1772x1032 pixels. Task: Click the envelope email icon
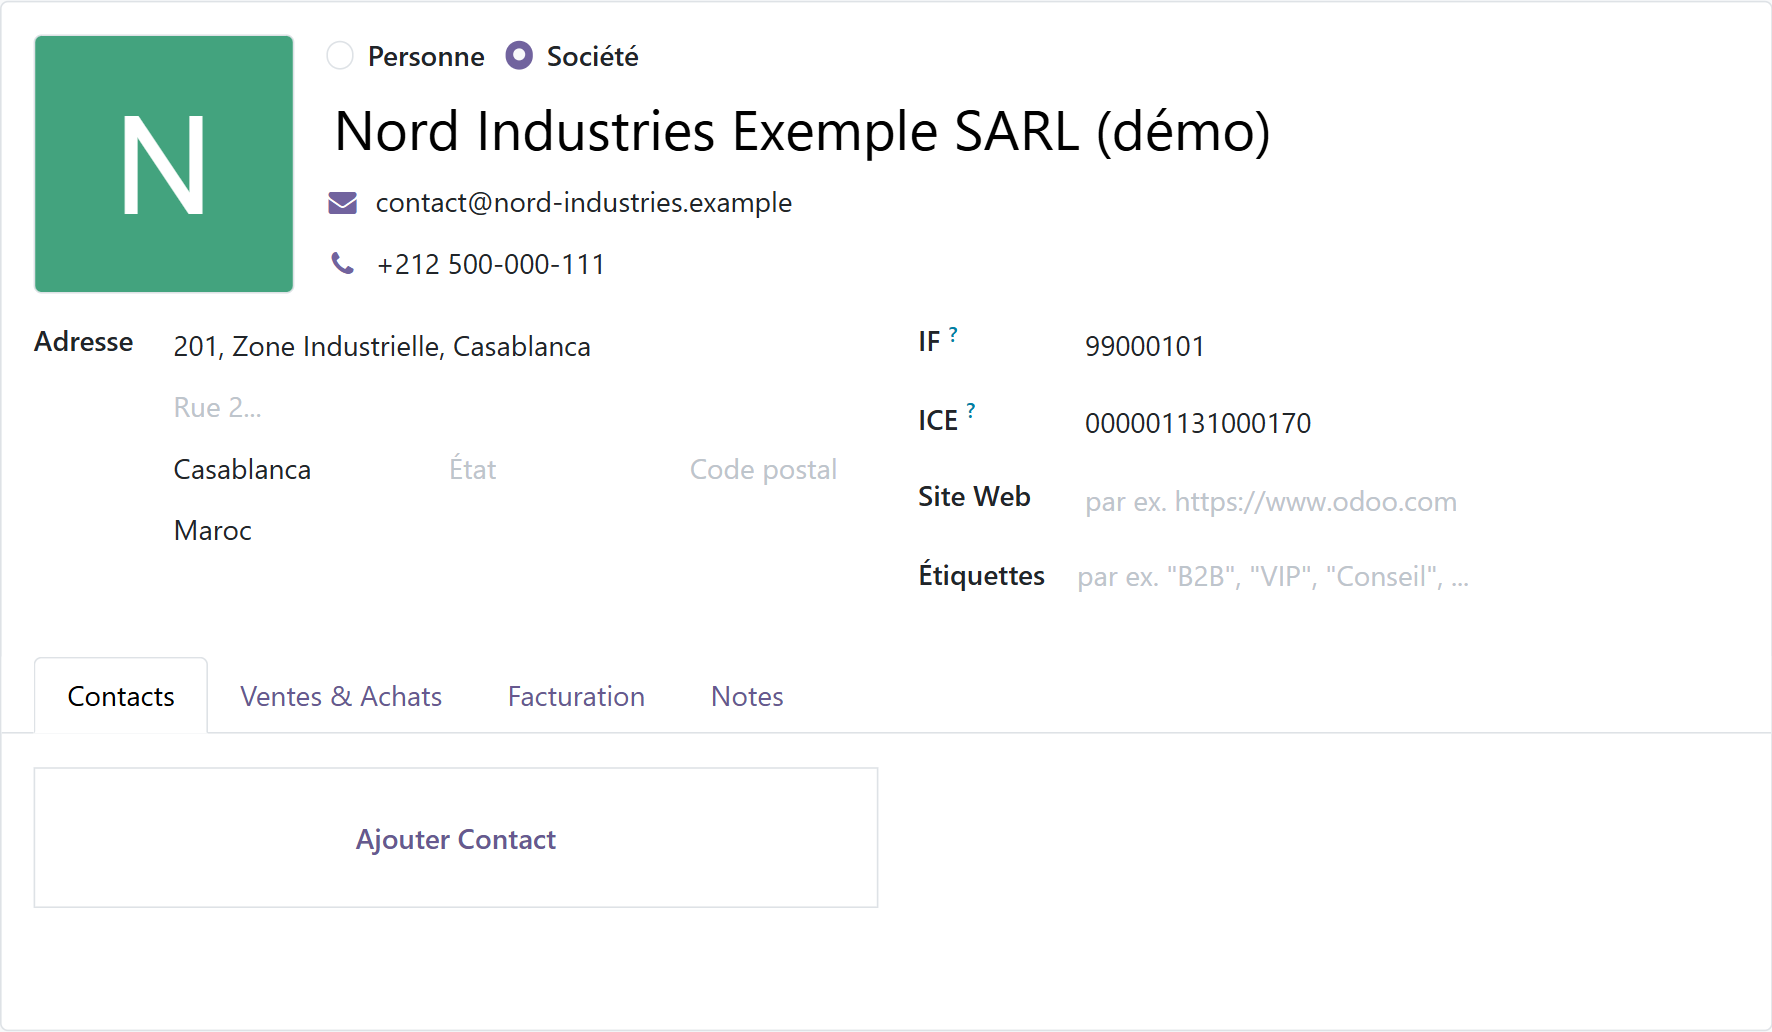click(x=343, y=203)
